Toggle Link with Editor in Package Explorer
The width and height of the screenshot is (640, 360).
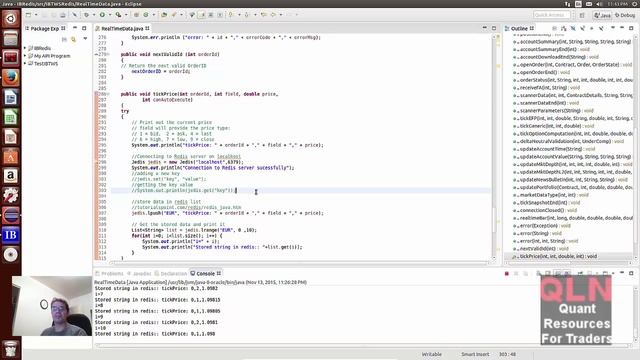pos(73,39)
